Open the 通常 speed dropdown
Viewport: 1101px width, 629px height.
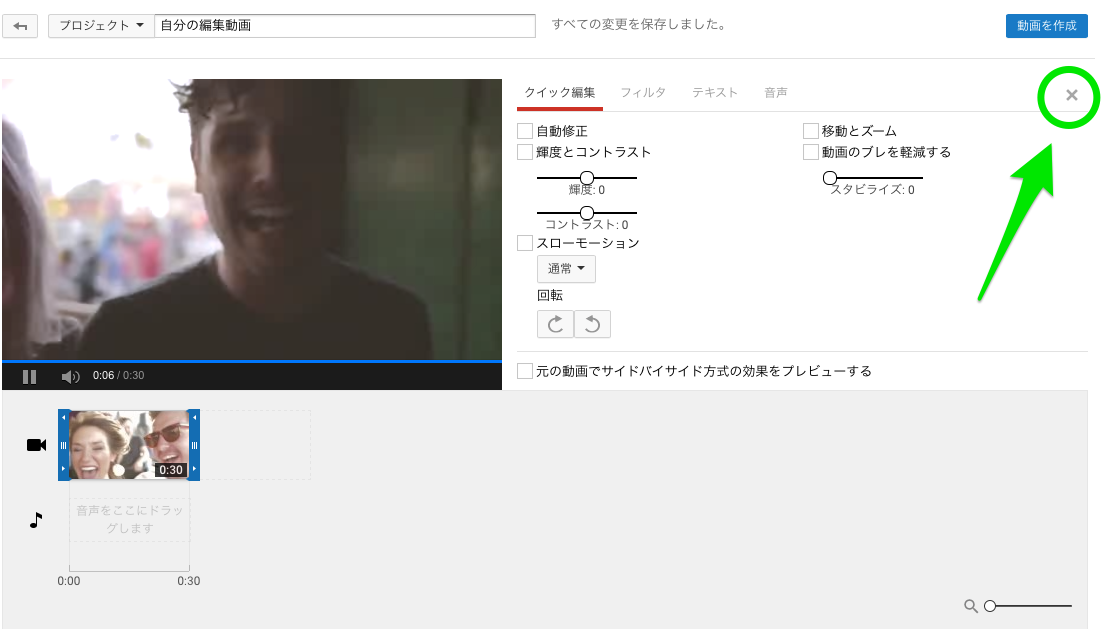[567, 269]
